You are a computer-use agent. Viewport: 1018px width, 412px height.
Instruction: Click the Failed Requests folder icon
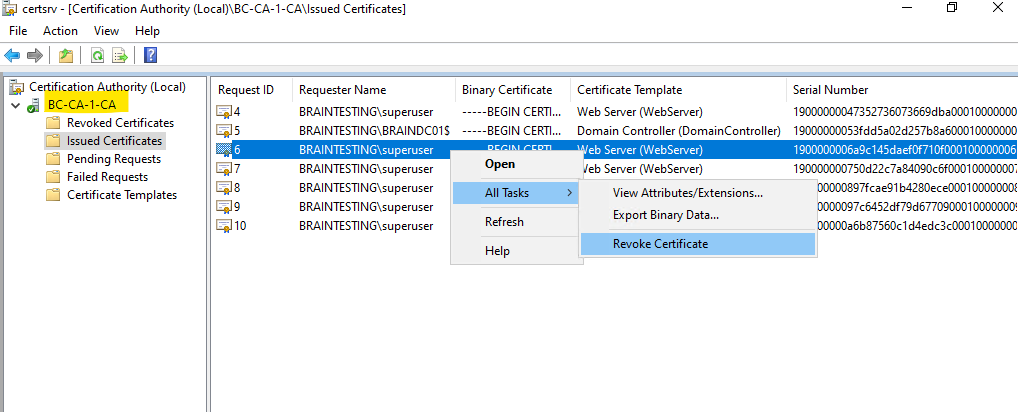click(x=53, y=177)
